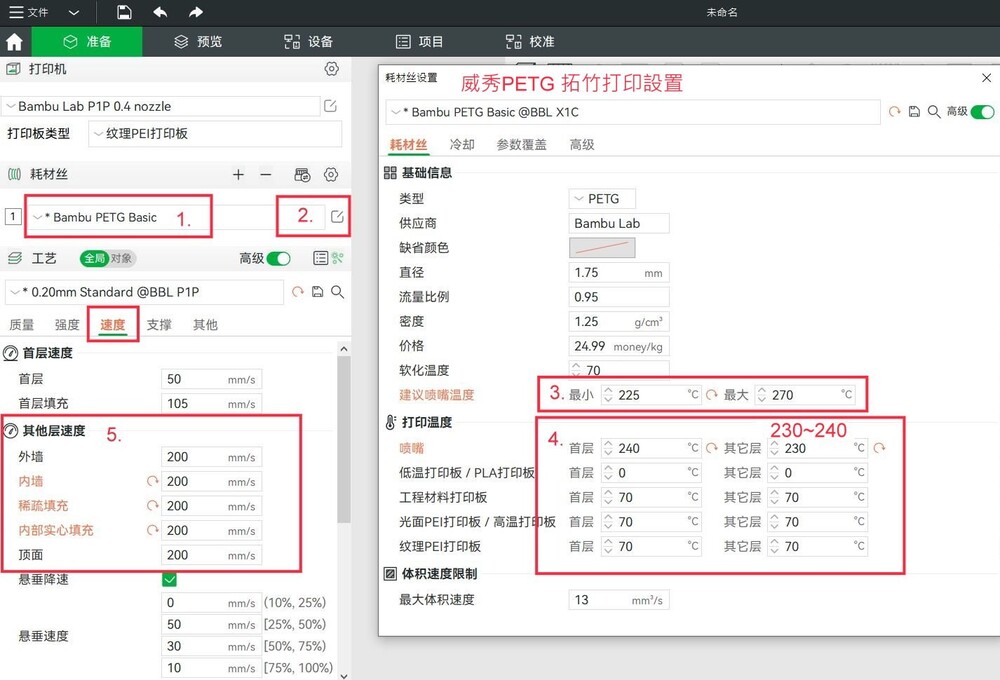
Task: Remove a filament with the minus icon
Action: 266,174
